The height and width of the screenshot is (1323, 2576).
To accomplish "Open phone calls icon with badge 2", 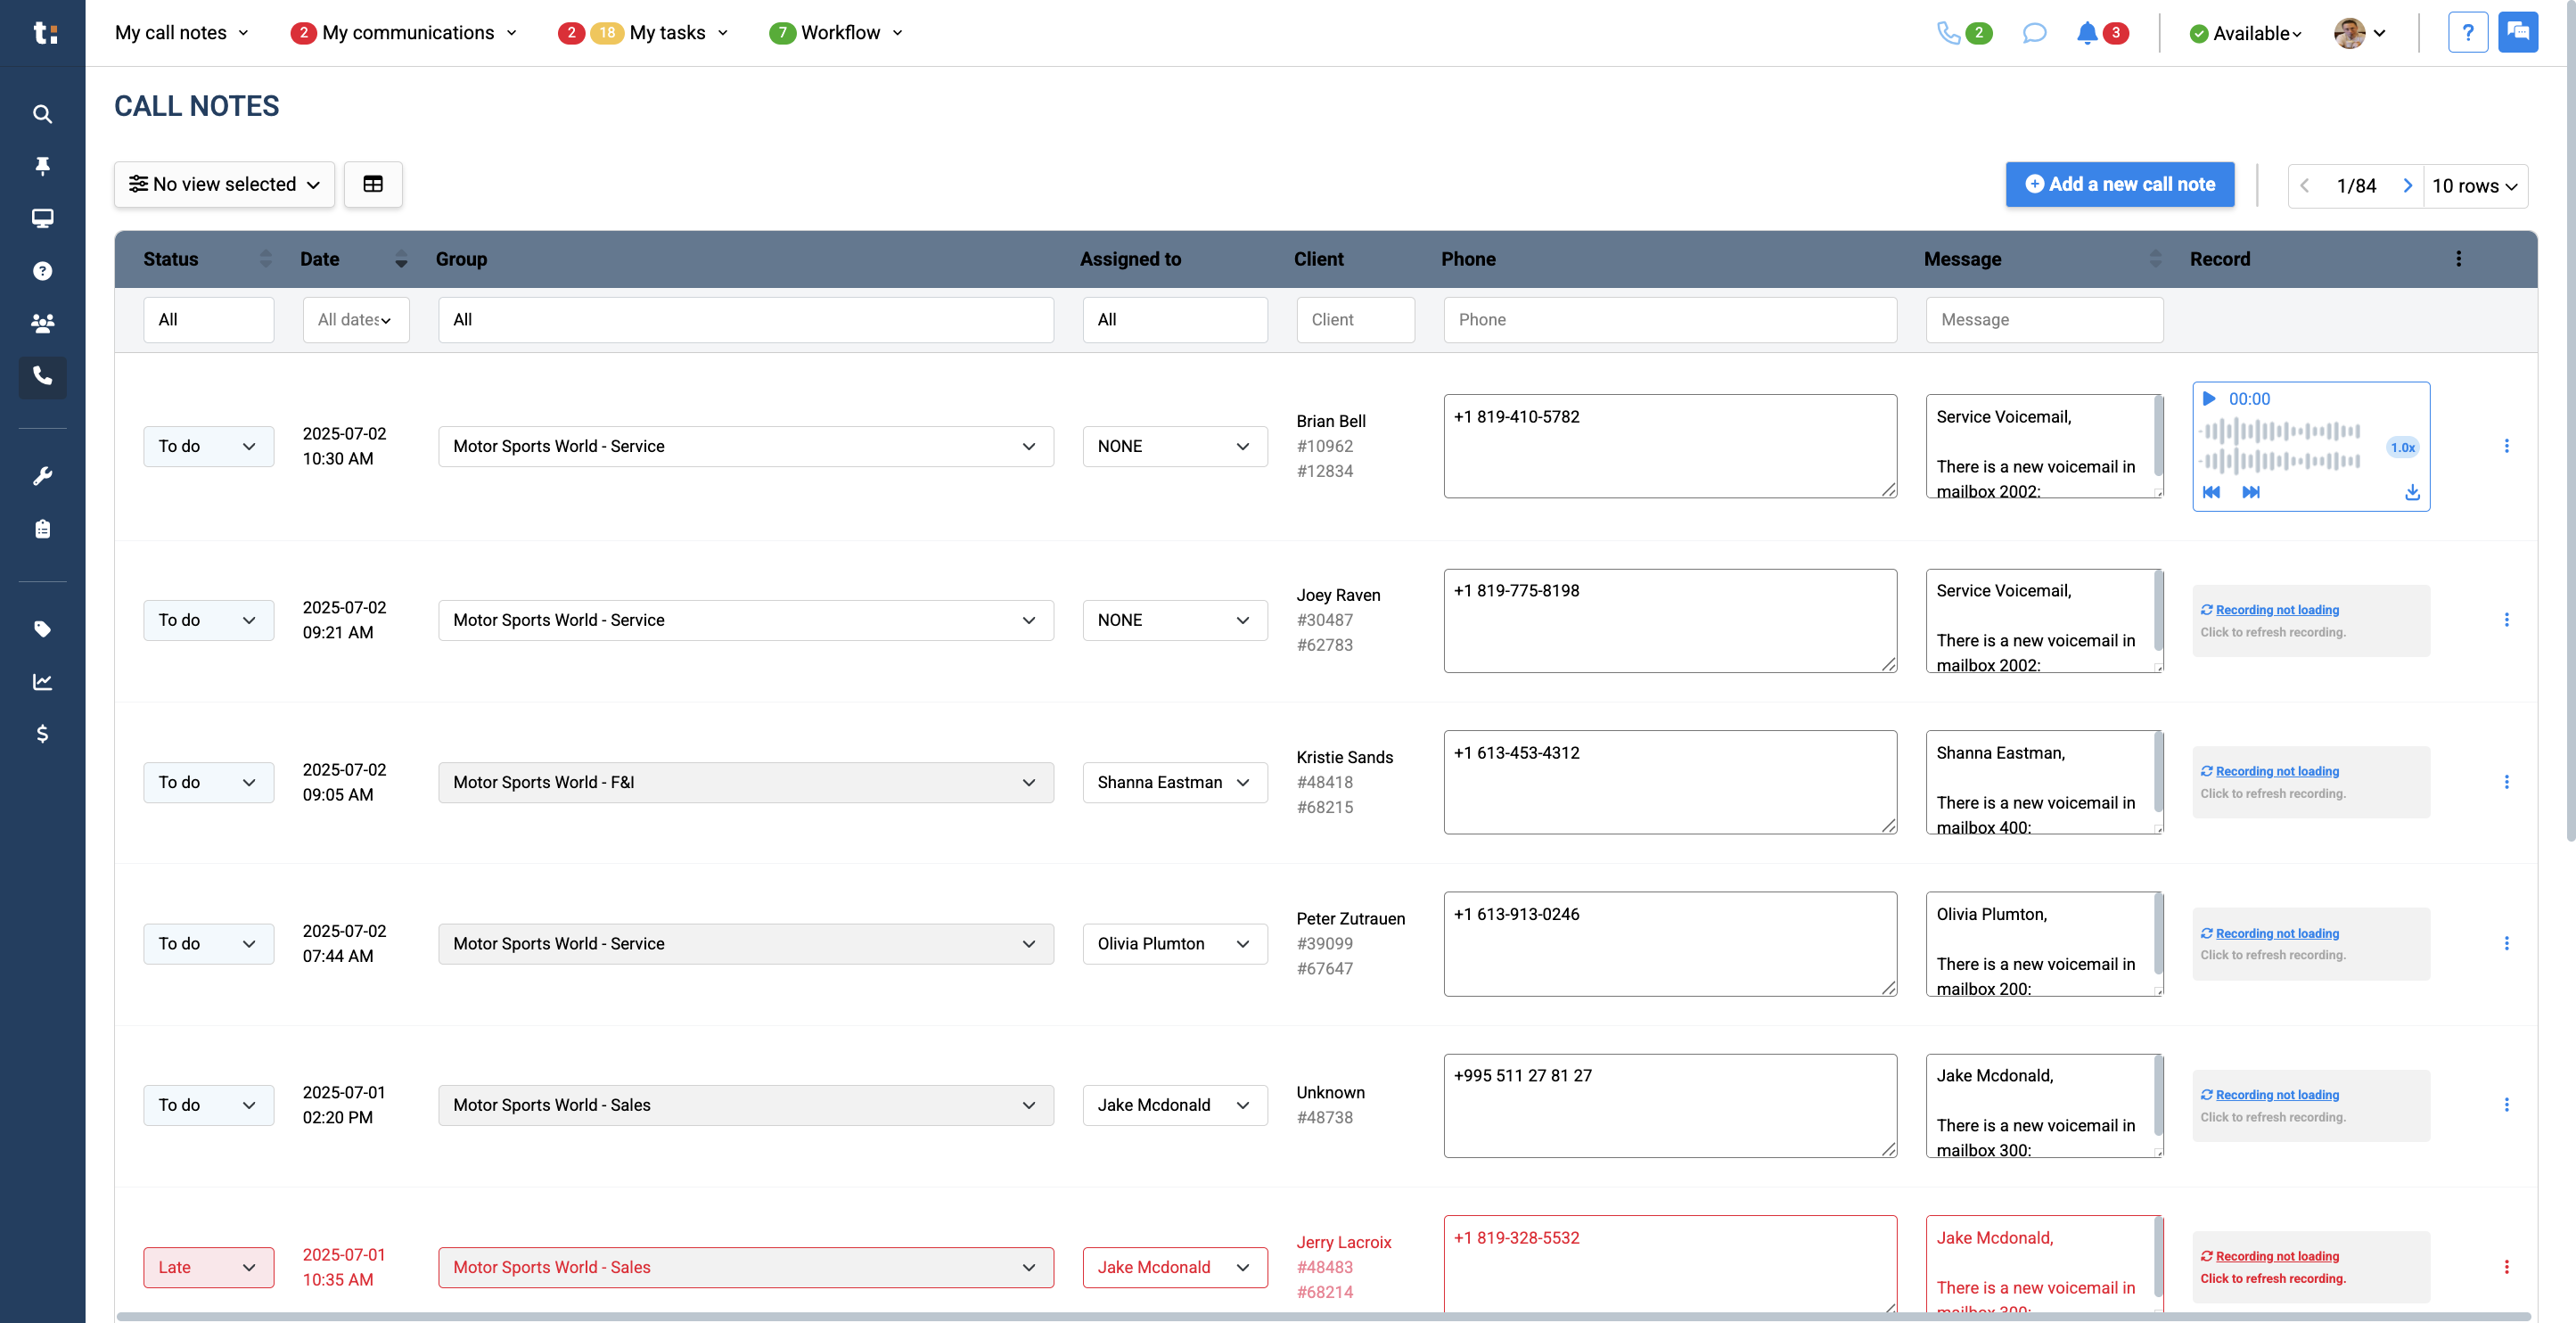I will click(1964, 33).
